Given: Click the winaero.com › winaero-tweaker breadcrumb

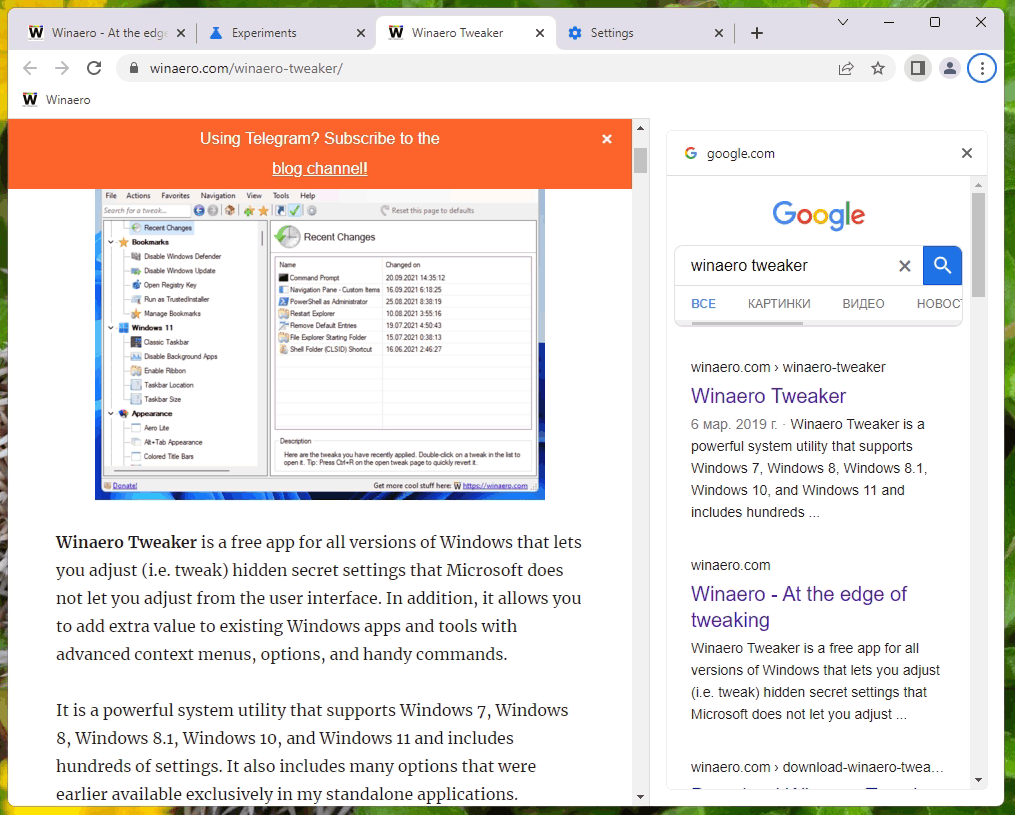Looking at the screenshot, I should 788,367.
